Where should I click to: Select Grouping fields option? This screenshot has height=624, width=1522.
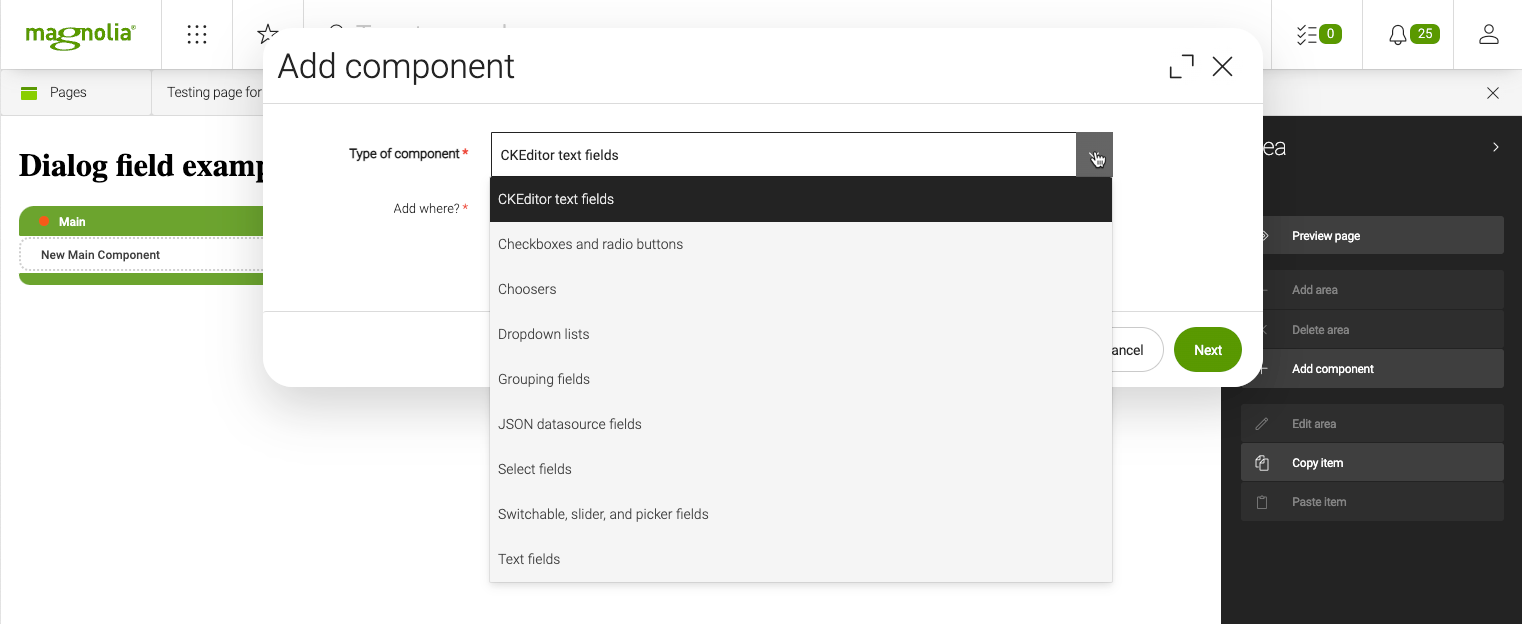click(x=801, y=379)
